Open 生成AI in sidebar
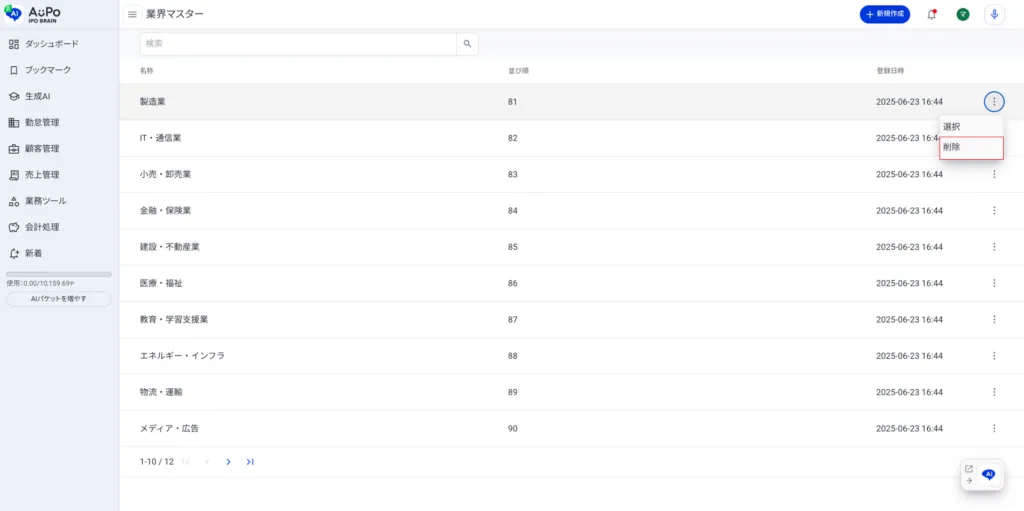The height and width of the screenshot is (511, 1024). coord(30,96)
